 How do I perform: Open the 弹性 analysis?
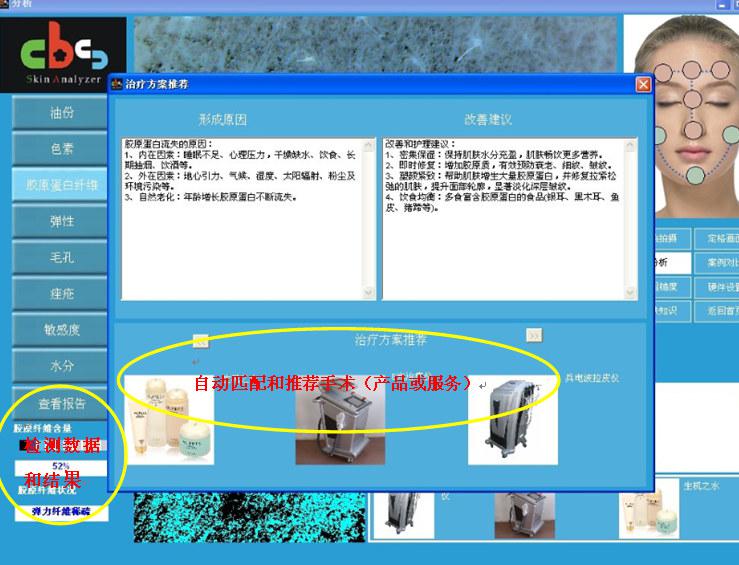click(x=62, y=221)
